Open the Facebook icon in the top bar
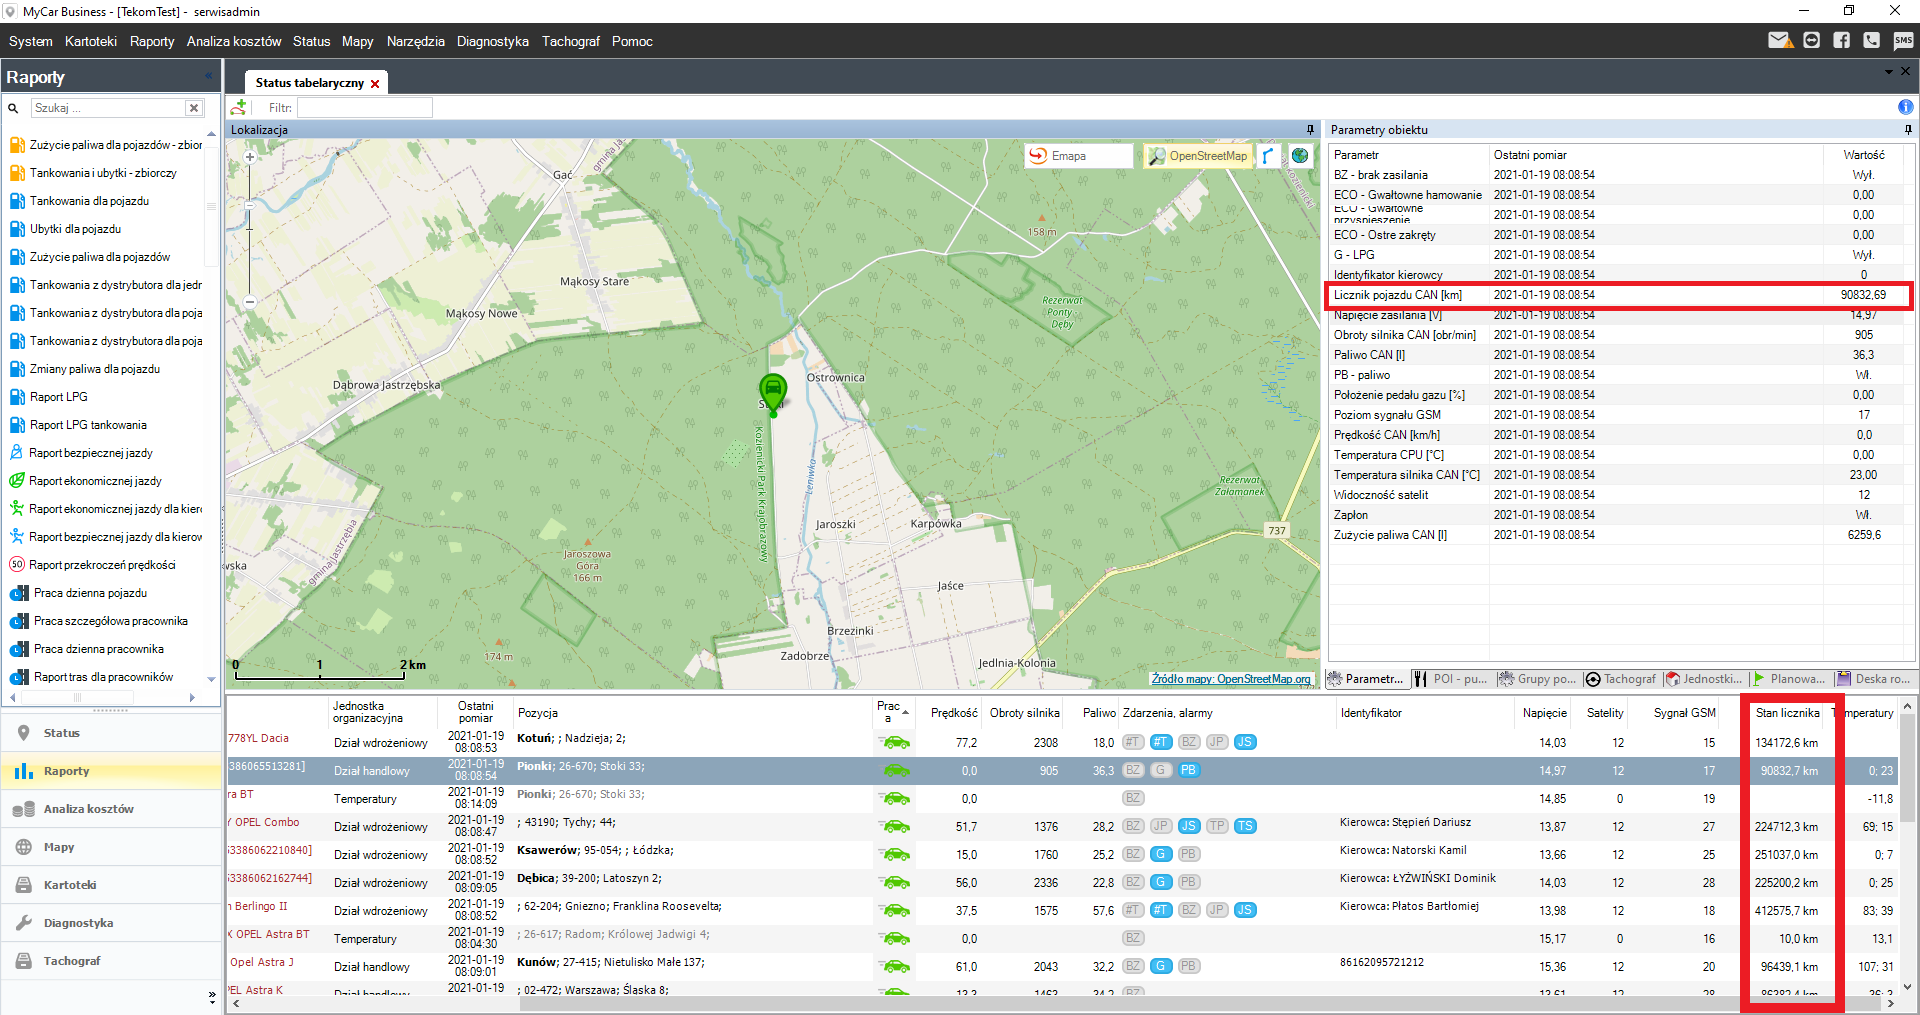The height and width of the screenshot is (1015, 1920). (1841, 41)
